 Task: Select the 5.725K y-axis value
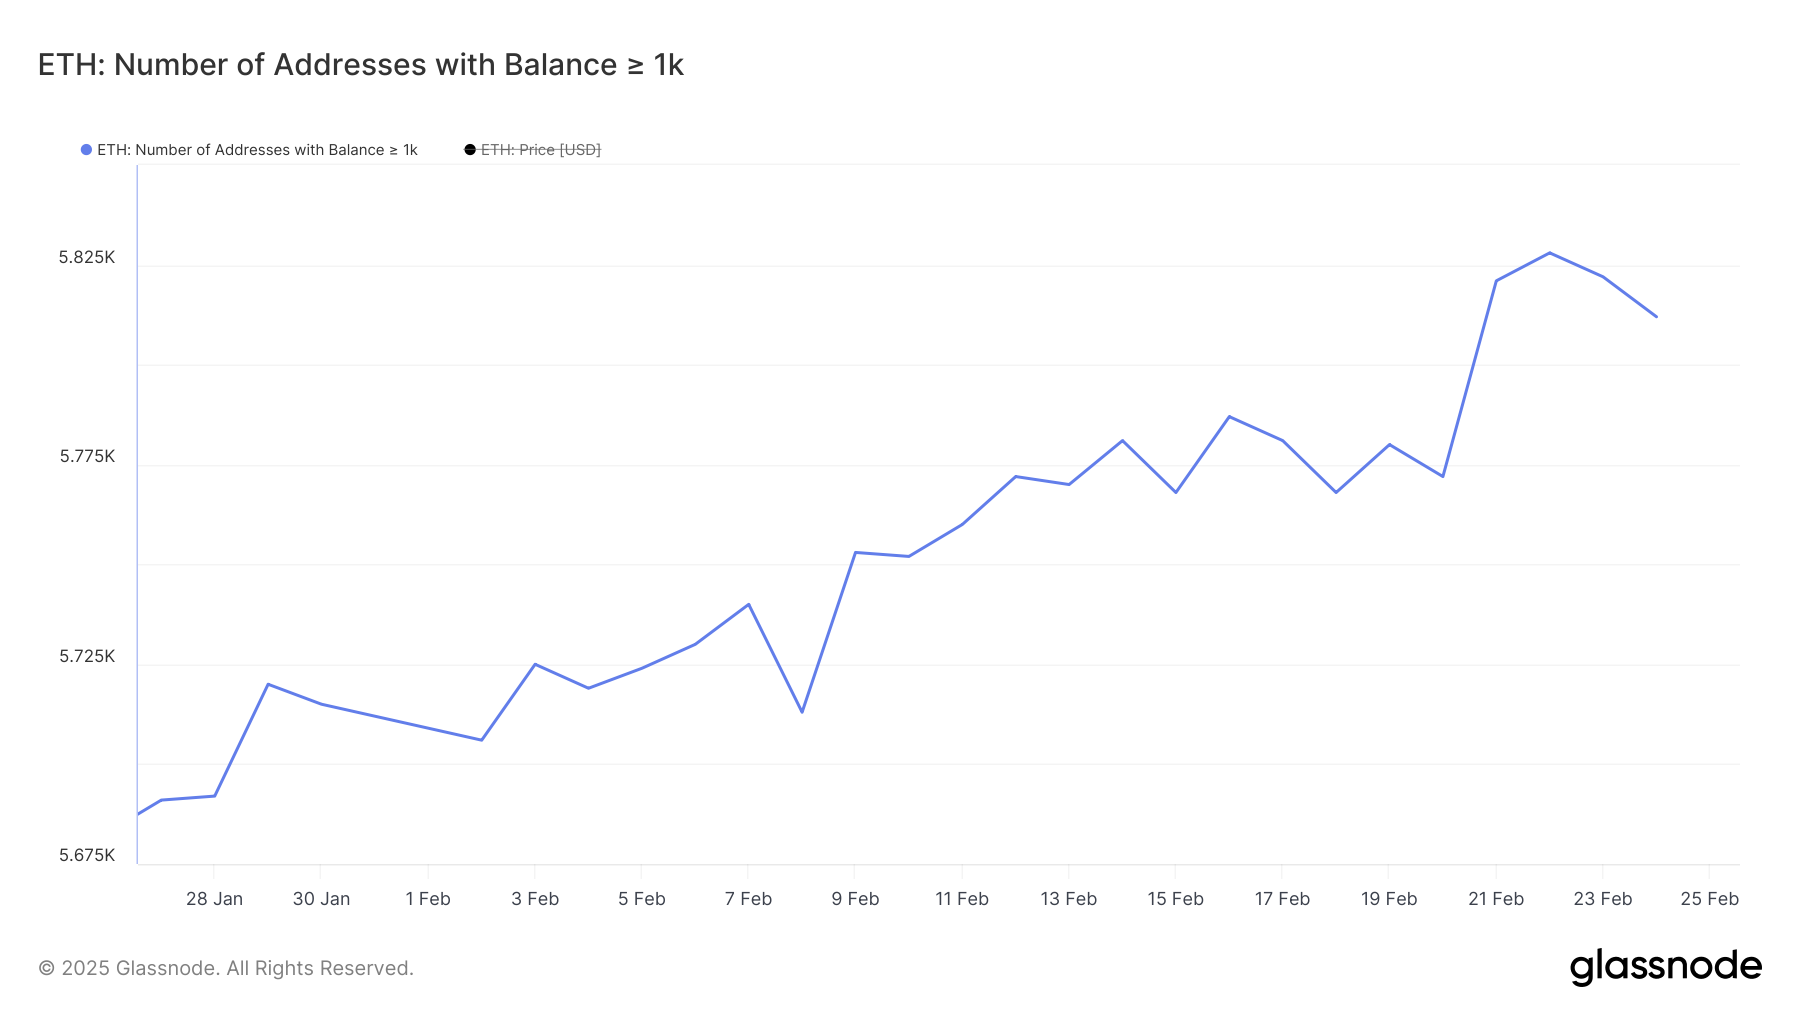[x=87, y=657]
